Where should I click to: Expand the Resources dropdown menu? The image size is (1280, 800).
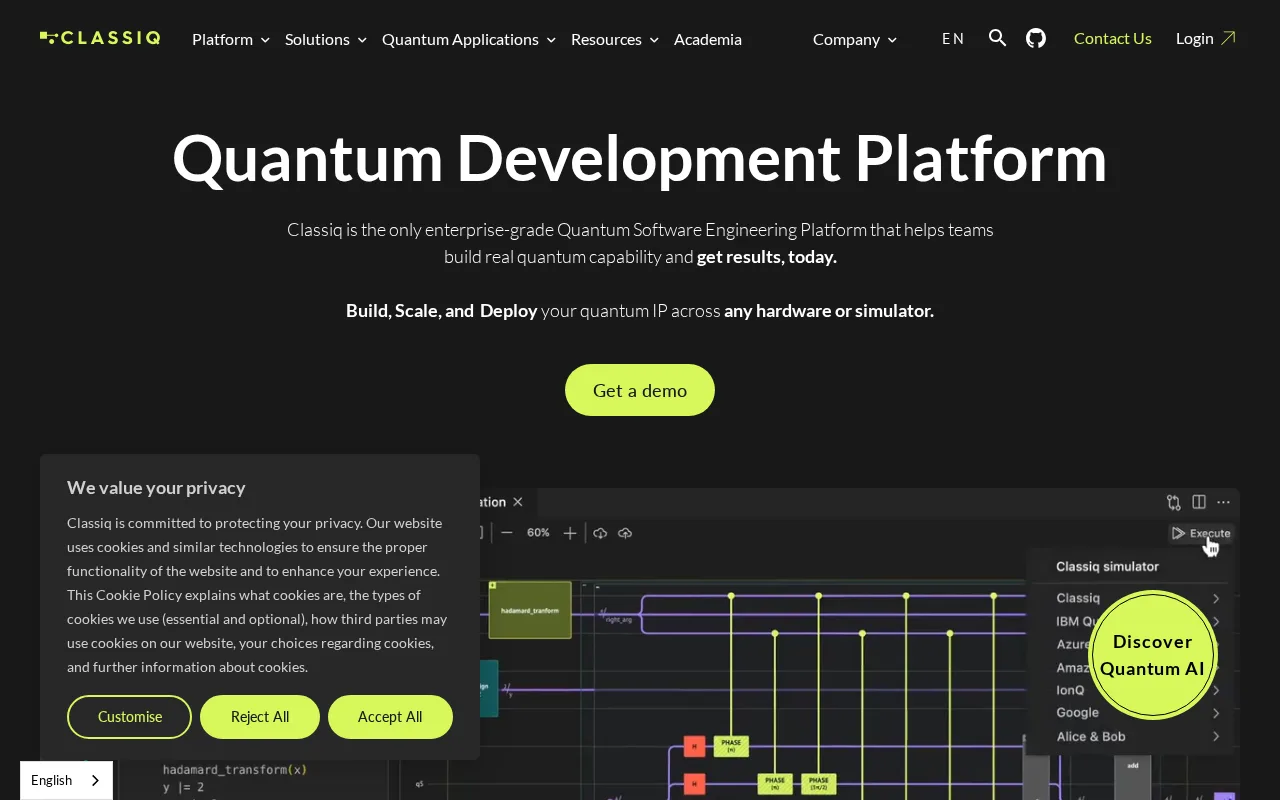[615, 39]
